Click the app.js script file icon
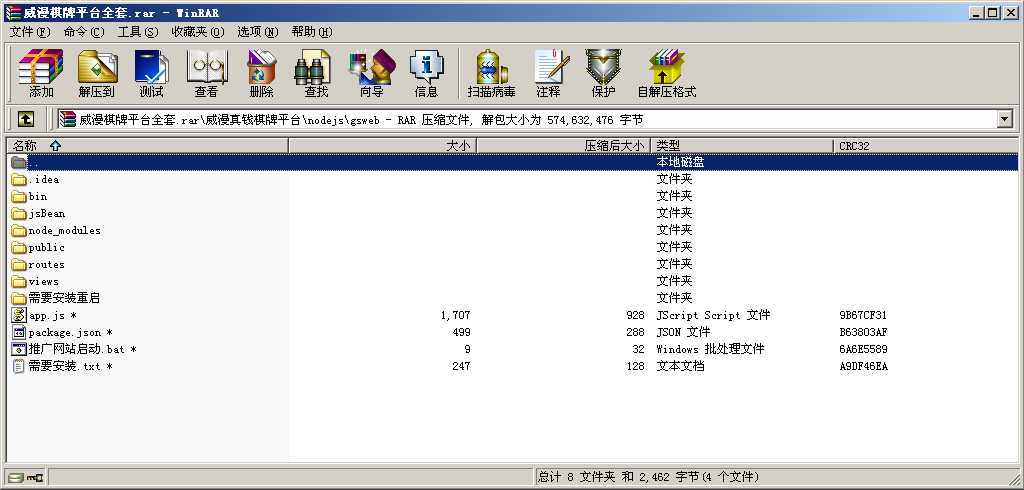 19,315
